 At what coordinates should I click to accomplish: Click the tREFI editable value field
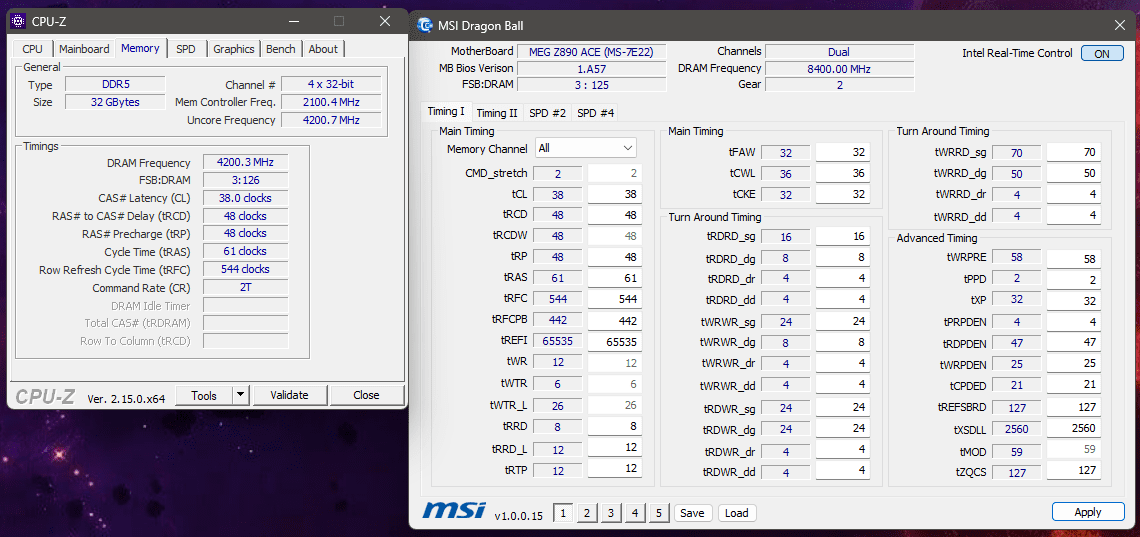coord(614,341)
